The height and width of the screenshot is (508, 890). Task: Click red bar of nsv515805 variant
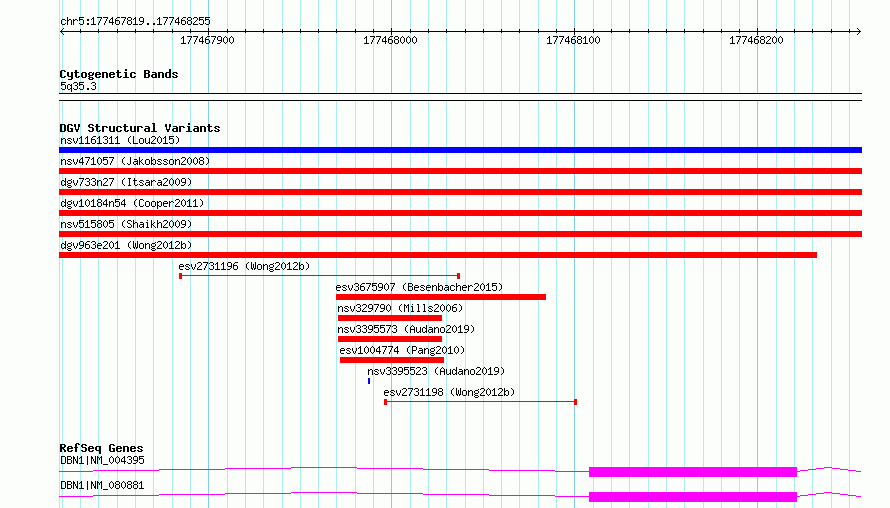coord(460,234)
